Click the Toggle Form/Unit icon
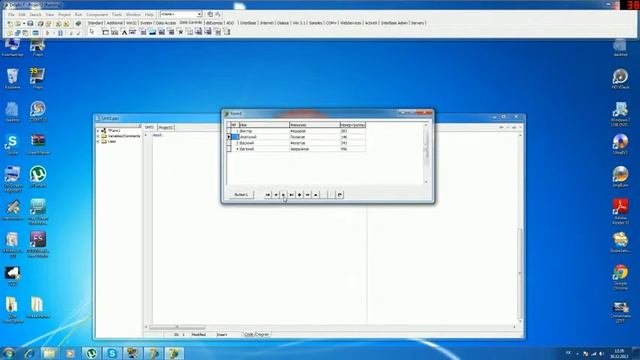Viewport: 640px width, 360px height. [x=25, y=33]
